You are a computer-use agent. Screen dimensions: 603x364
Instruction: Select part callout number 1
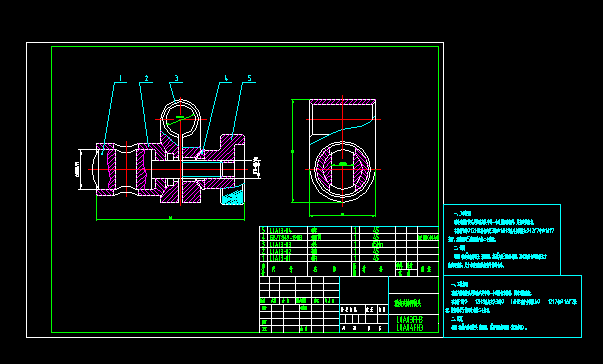[120, 78]
